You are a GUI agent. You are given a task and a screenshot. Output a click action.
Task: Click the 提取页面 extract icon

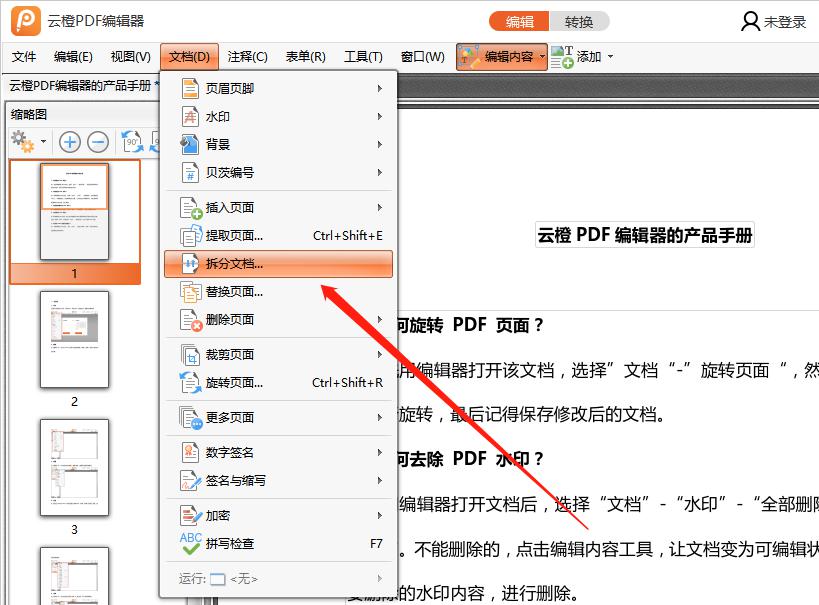191,236
